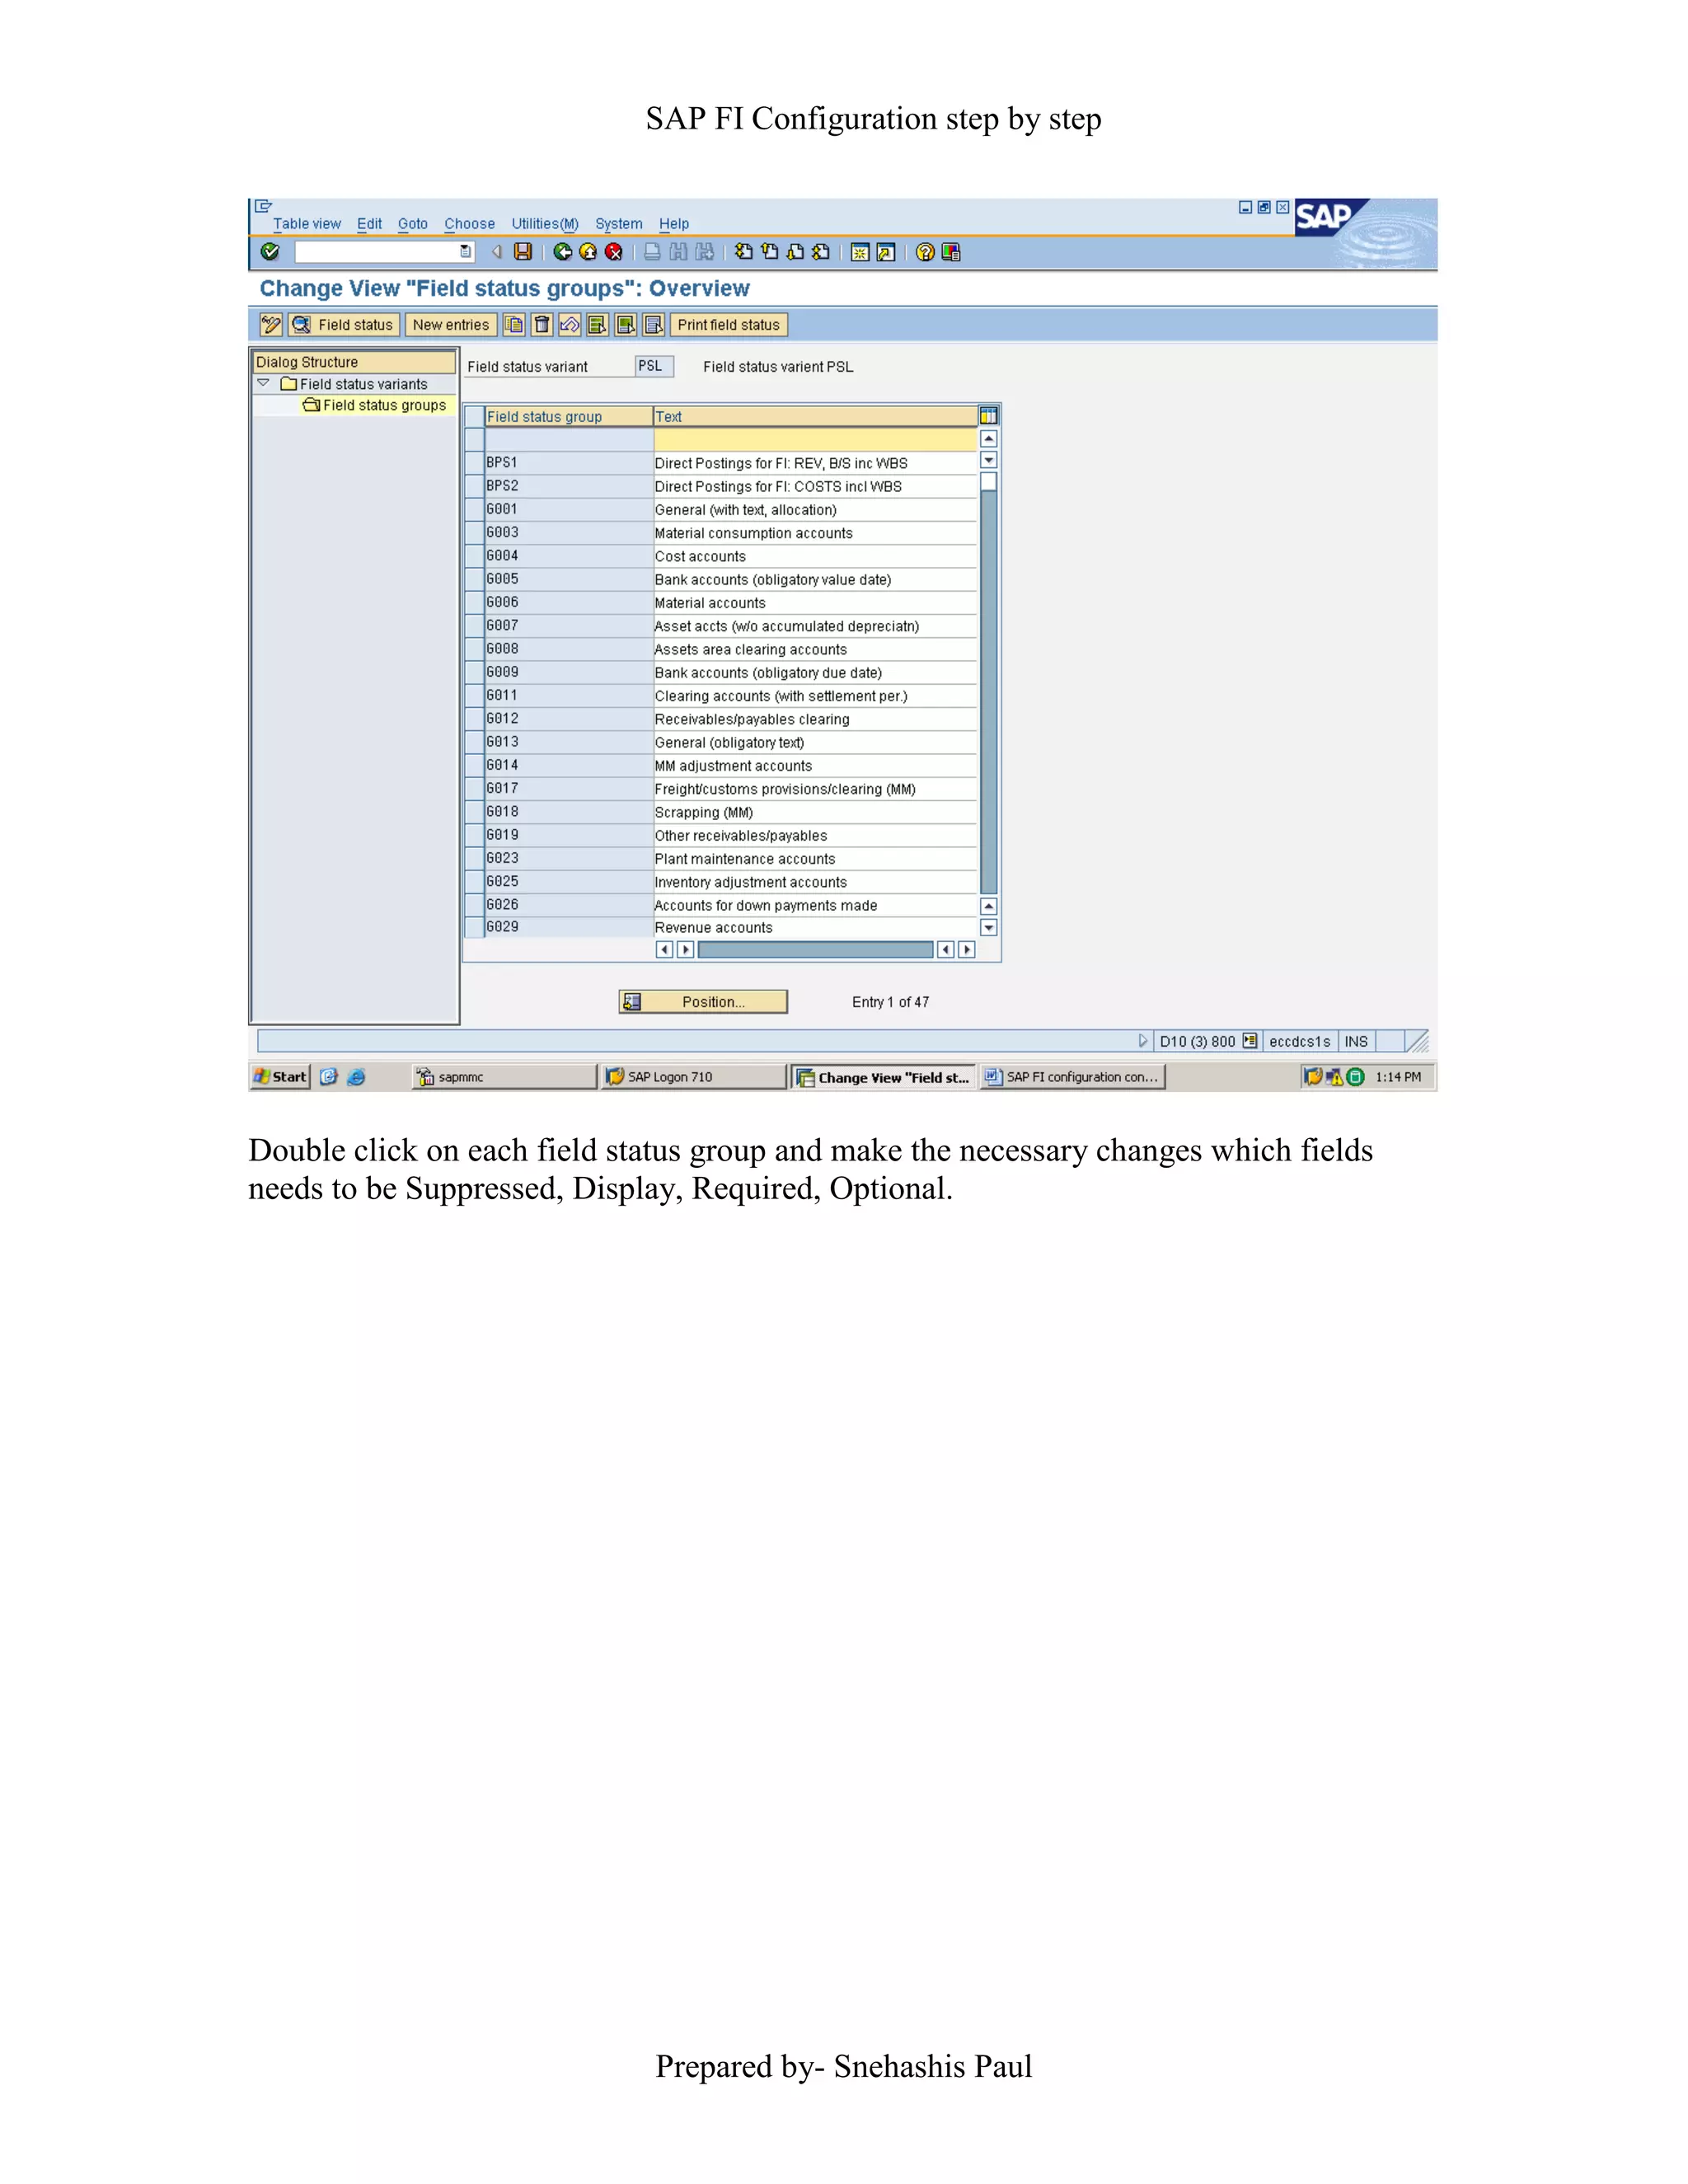Click the green Enter checkmark icon
The width and height of the screenshot is (1688, 2184).
coord(270,252)
